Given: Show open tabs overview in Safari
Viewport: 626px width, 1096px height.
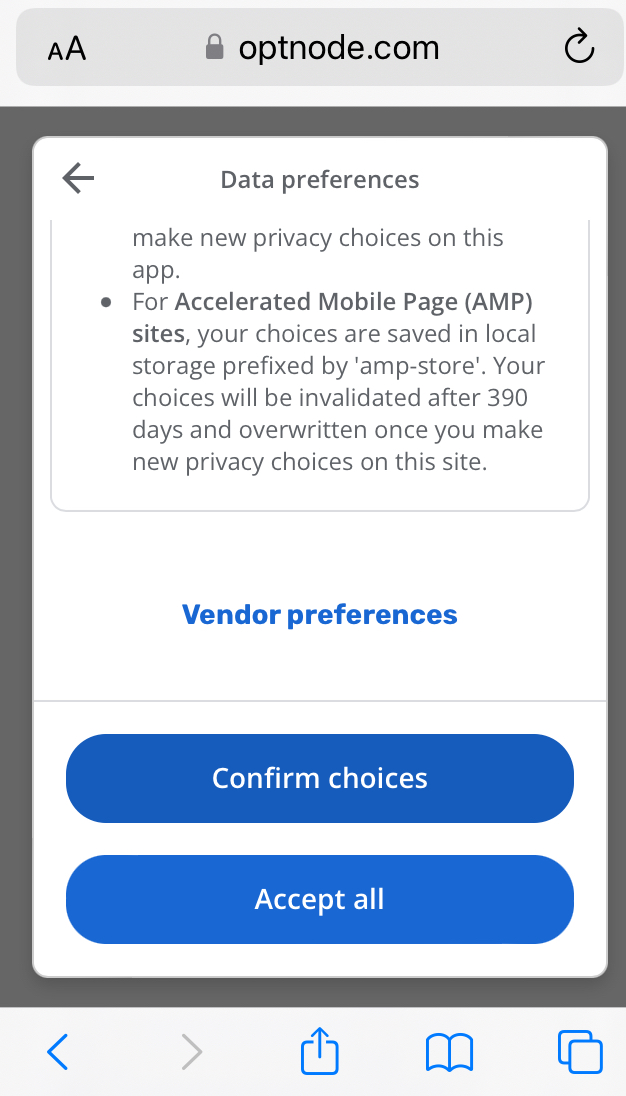Looking at the screenshot, I should pyautogui.click(x=580, y=1051).
